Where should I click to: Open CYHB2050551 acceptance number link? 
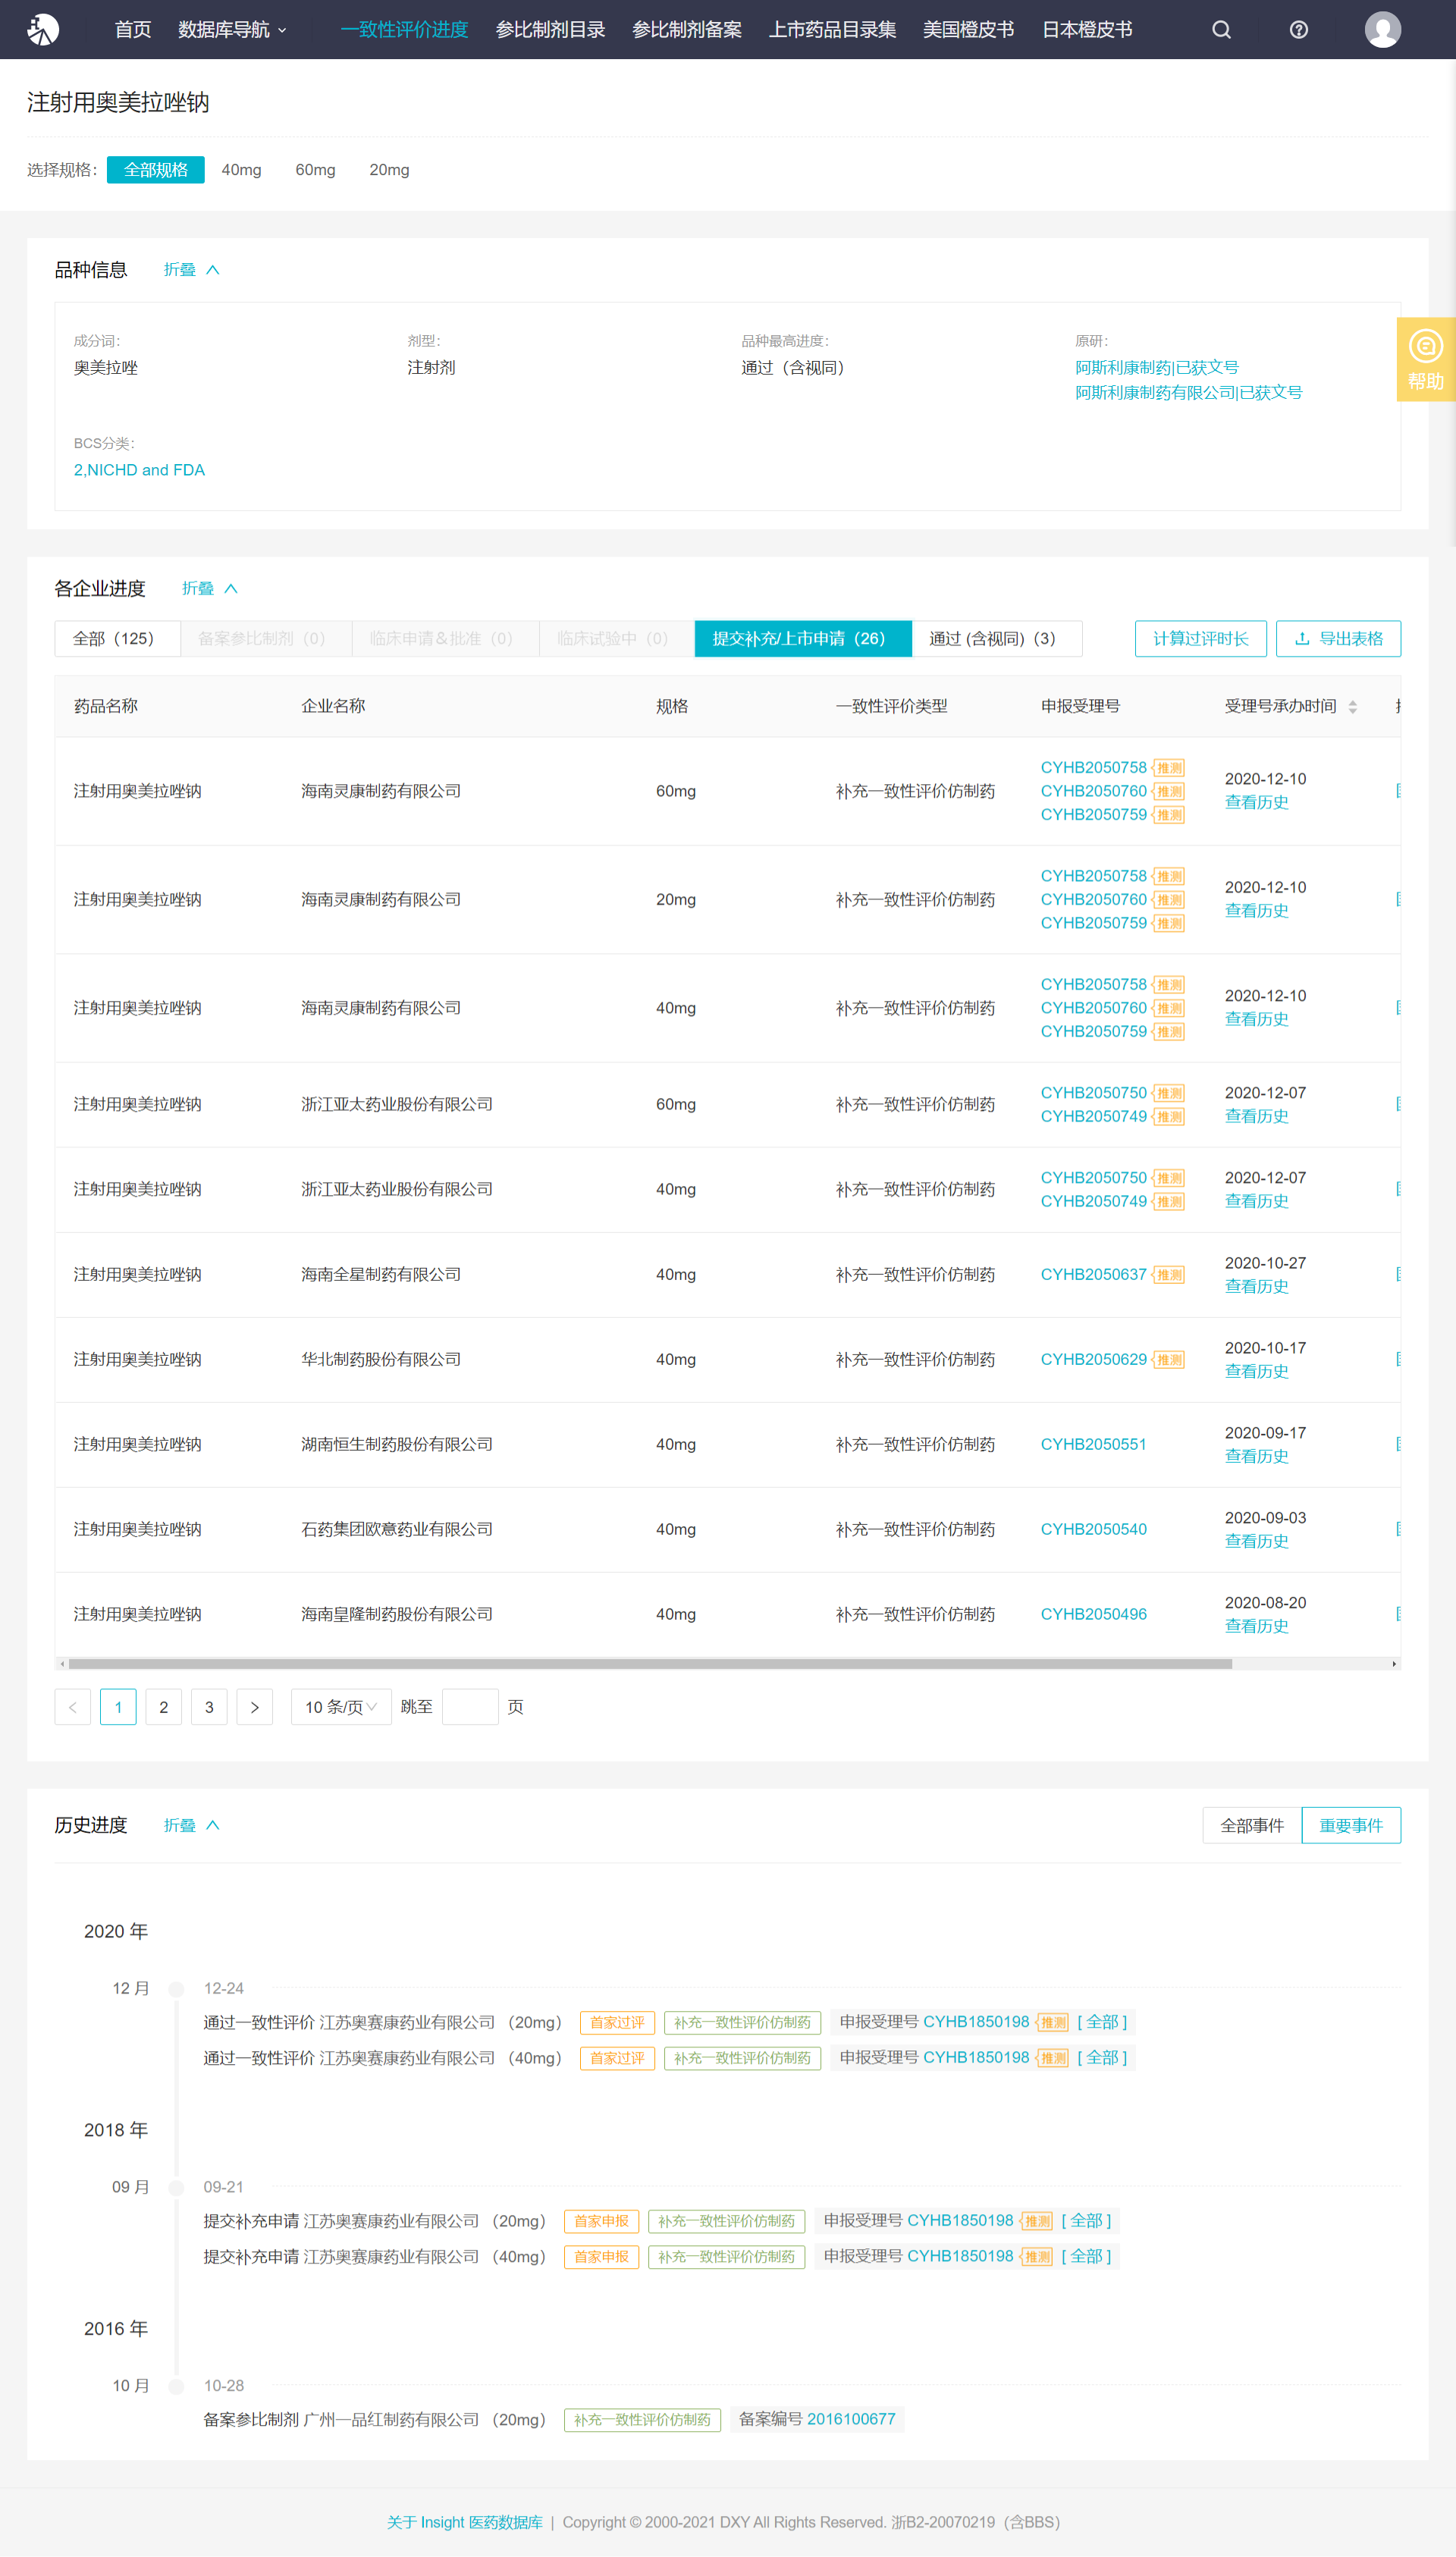click(1093, 1444)
